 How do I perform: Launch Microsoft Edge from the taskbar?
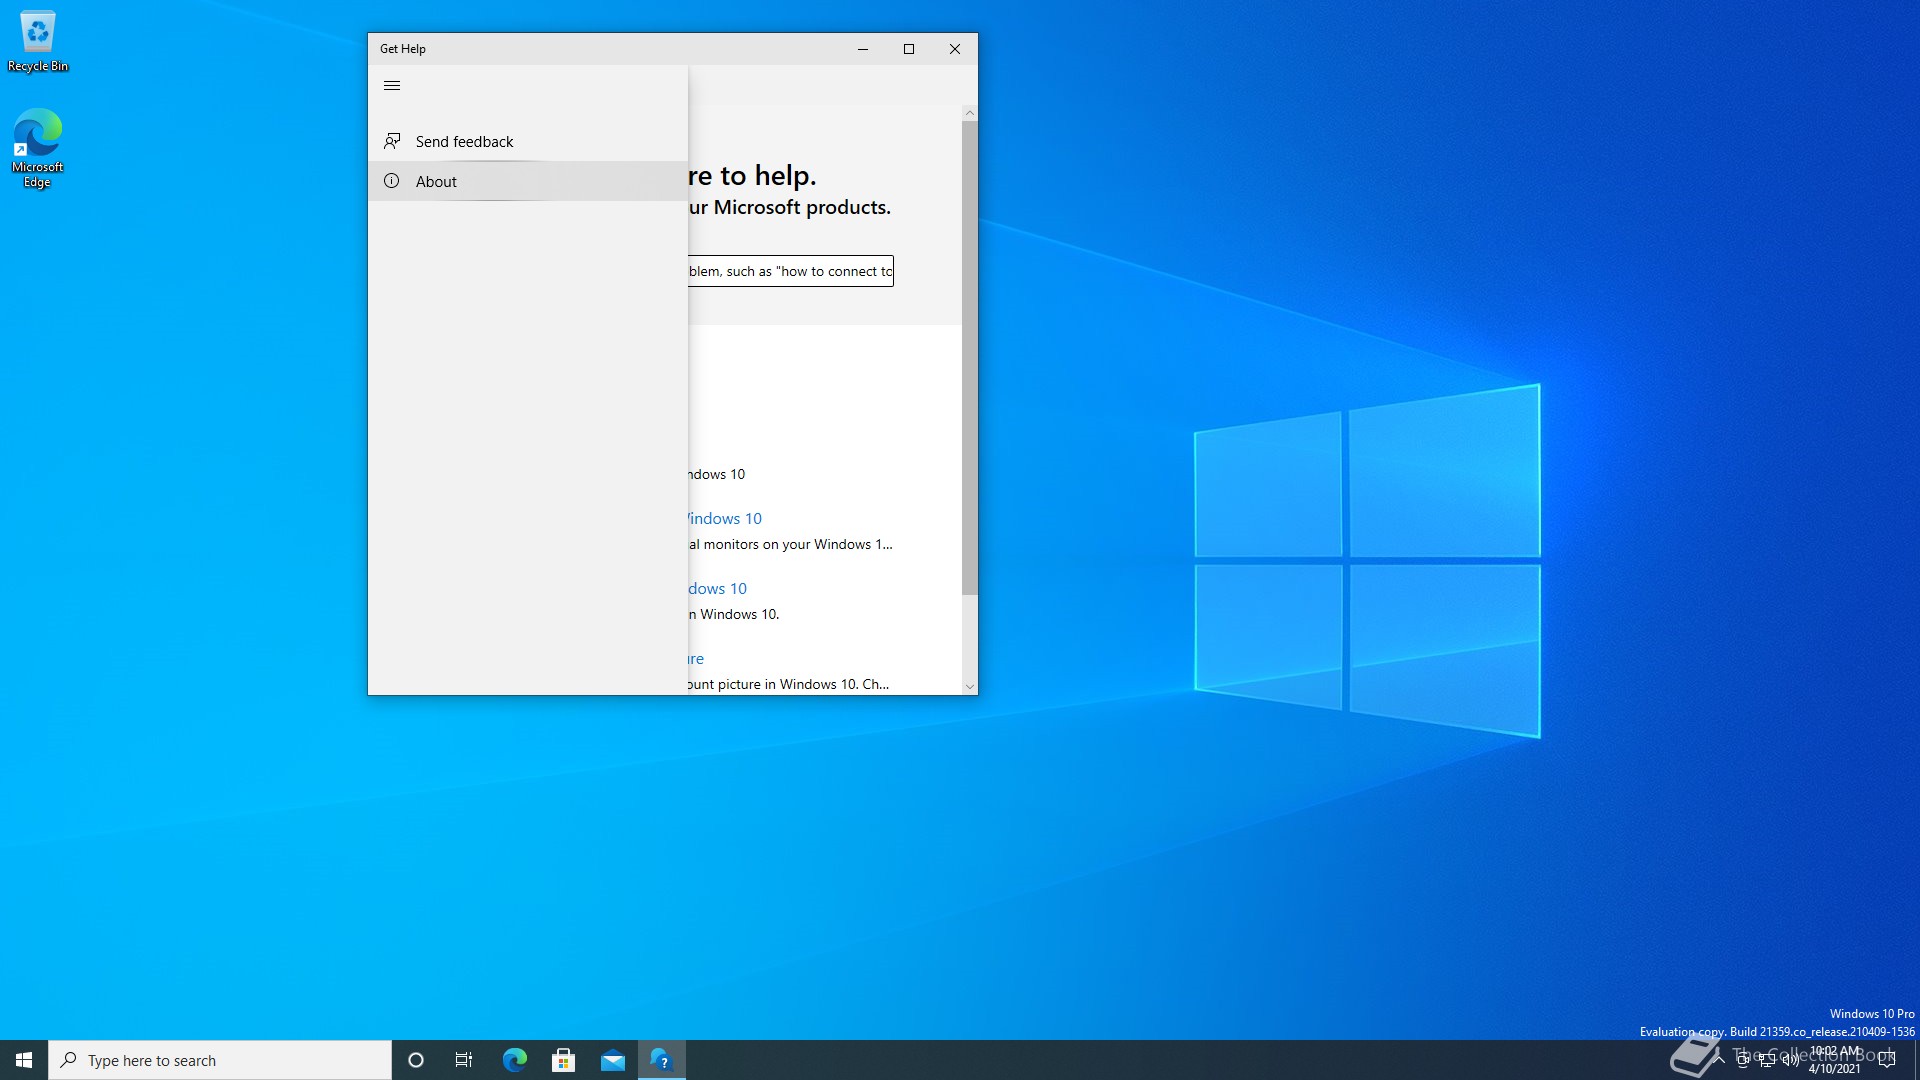(515, 1060)
